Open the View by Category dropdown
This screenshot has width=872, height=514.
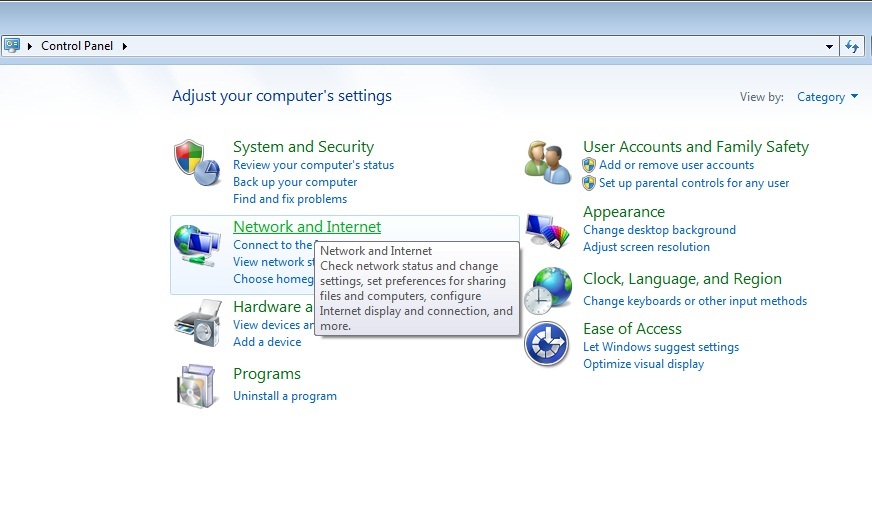pyautogui.click(x=827, y=97)
